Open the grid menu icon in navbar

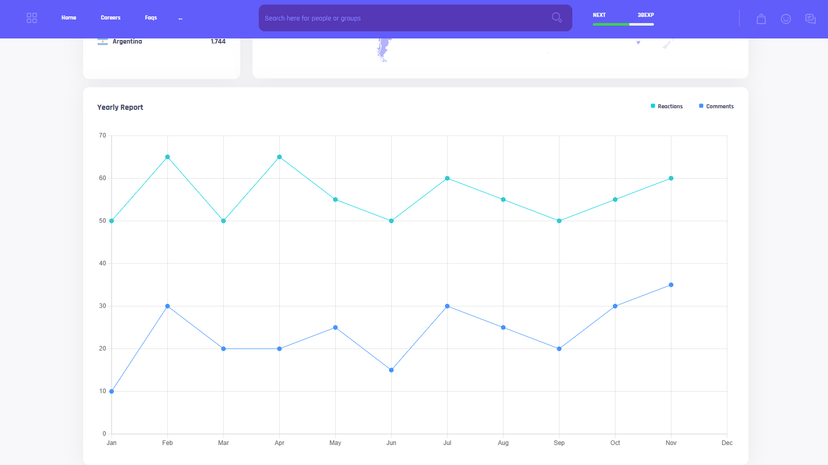32,18
